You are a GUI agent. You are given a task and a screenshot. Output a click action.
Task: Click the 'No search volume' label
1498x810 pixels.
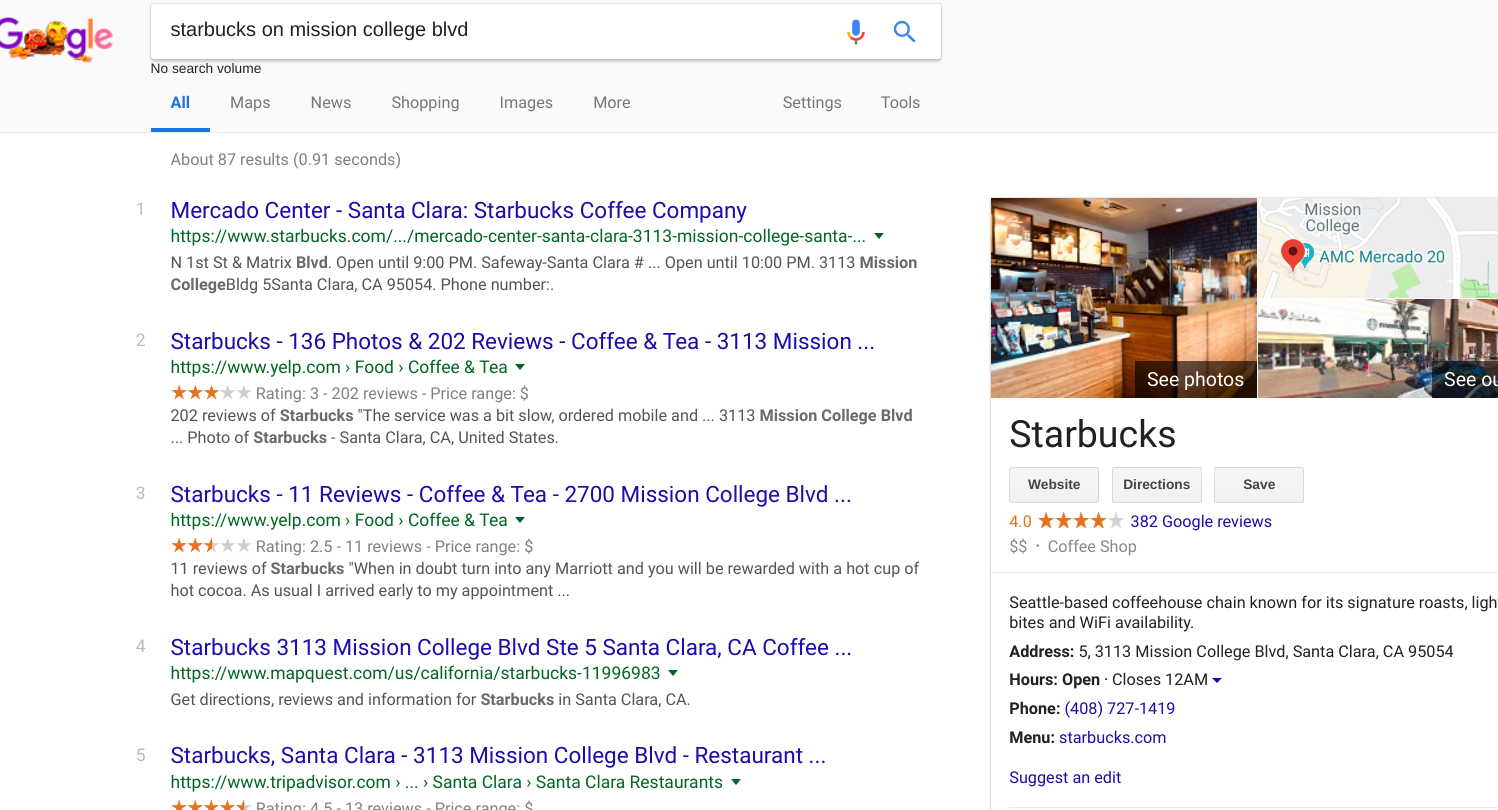(206, 69)
